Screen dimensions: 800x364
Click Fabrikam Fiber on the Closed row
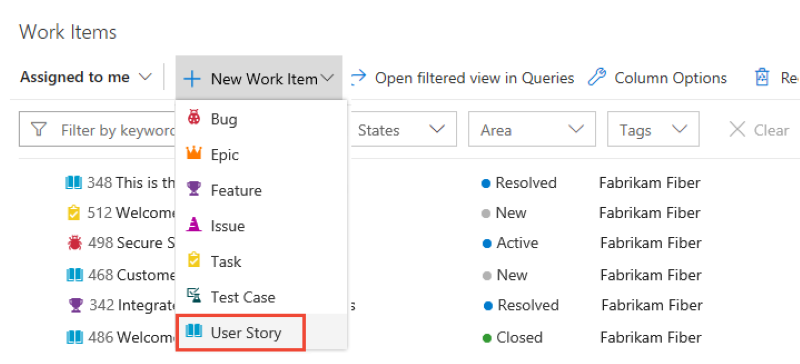coord(651,337)
